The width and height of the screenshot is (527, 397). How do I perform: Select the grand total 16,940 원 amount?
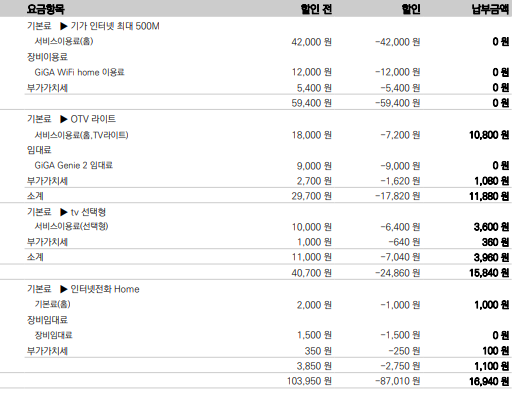(x=489, y=381)
